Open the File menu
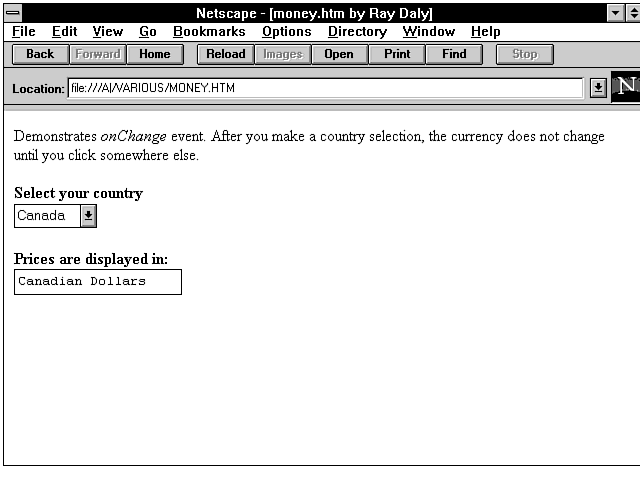Viewport: 640px width, 480px height. [24, 32]
